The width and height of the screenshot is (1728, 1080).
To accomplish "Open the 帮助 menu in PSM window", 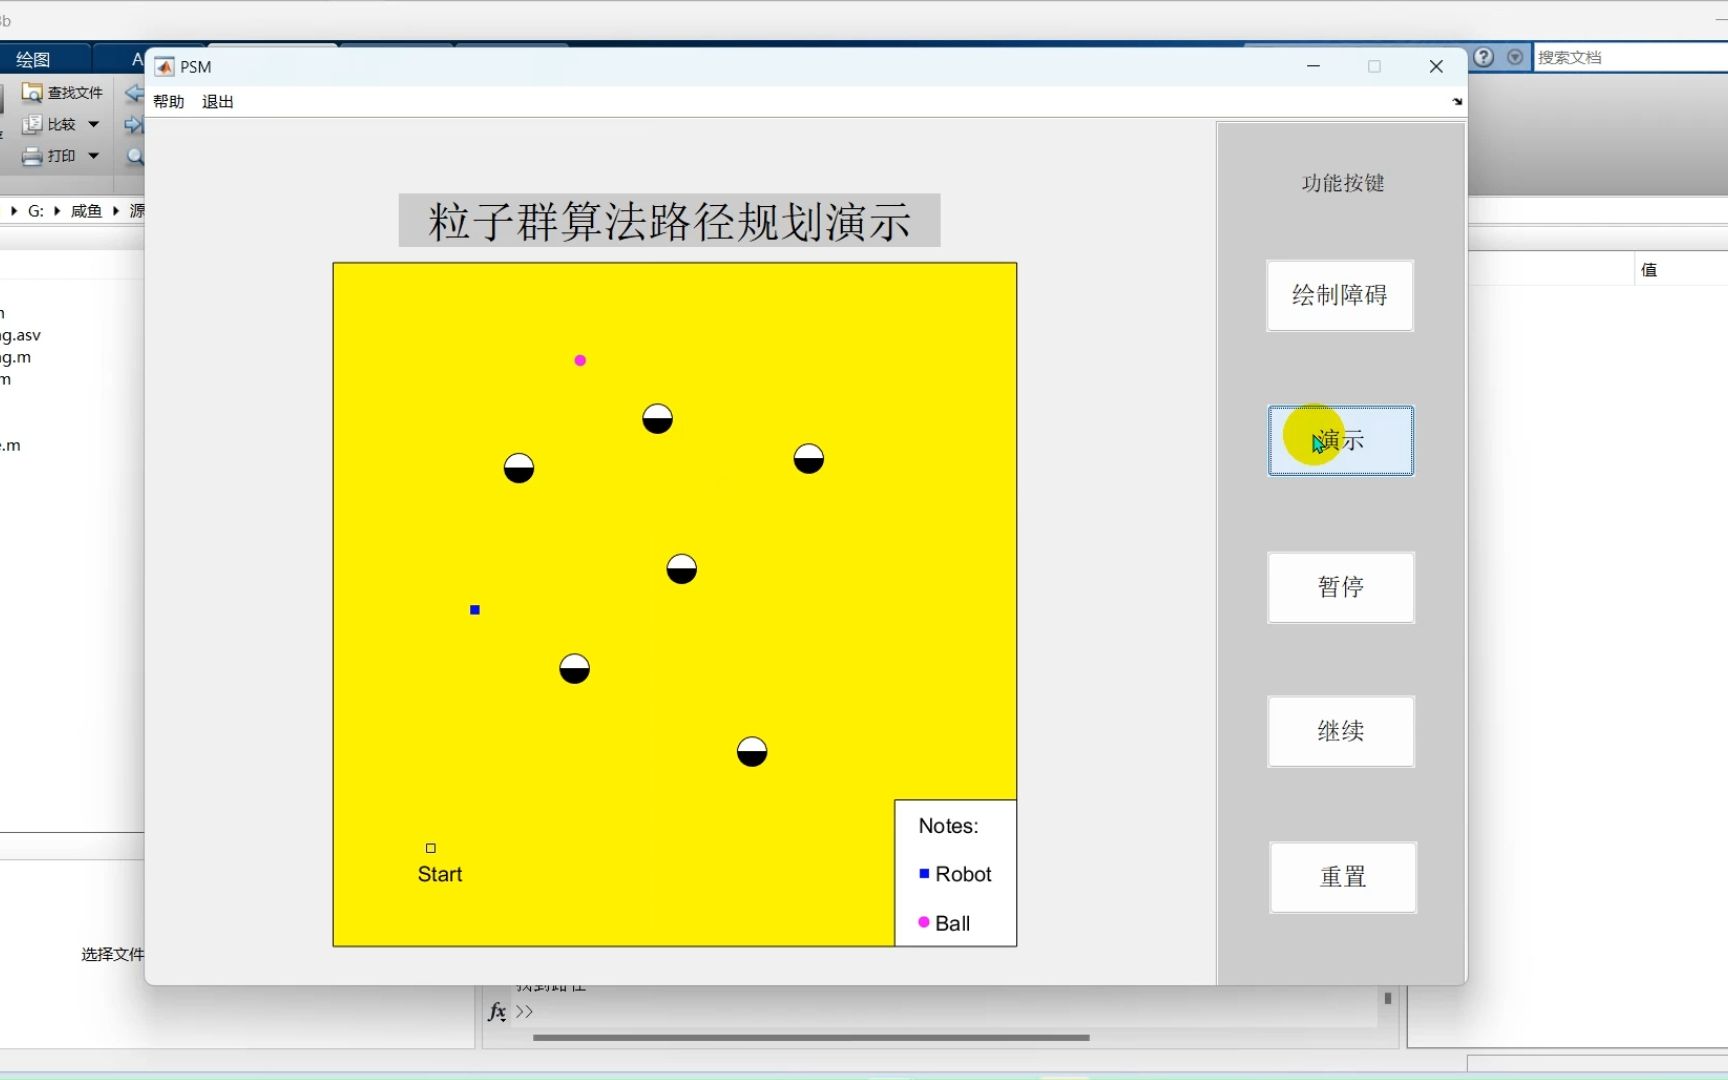I will [169, 102].
